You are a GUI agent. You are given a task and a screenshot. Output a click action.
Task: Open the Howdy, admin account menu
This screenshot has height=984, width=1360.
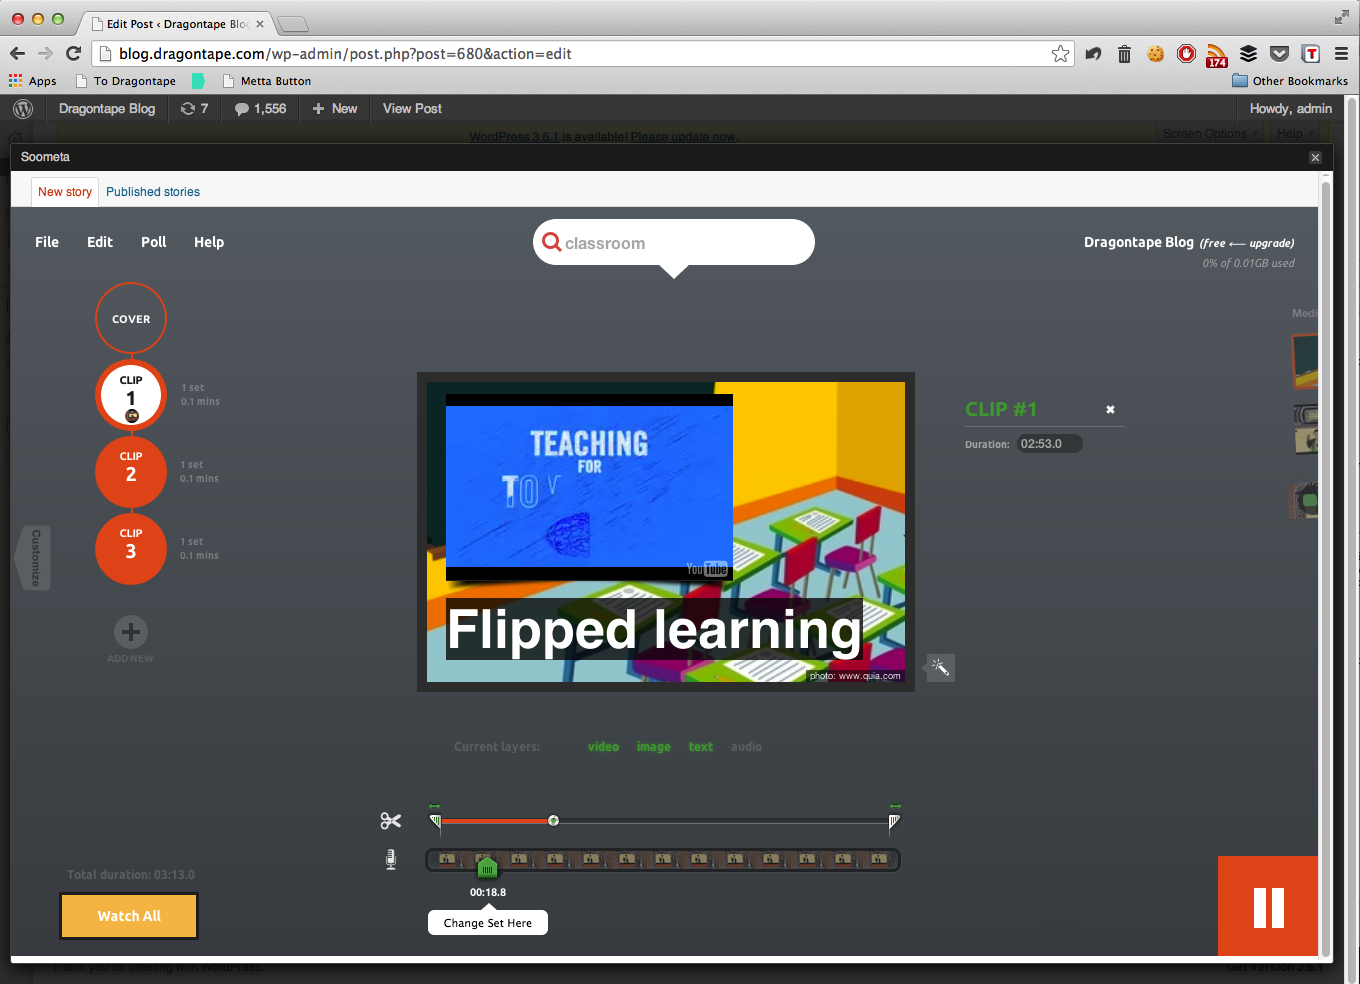[x=1291, y=109]
